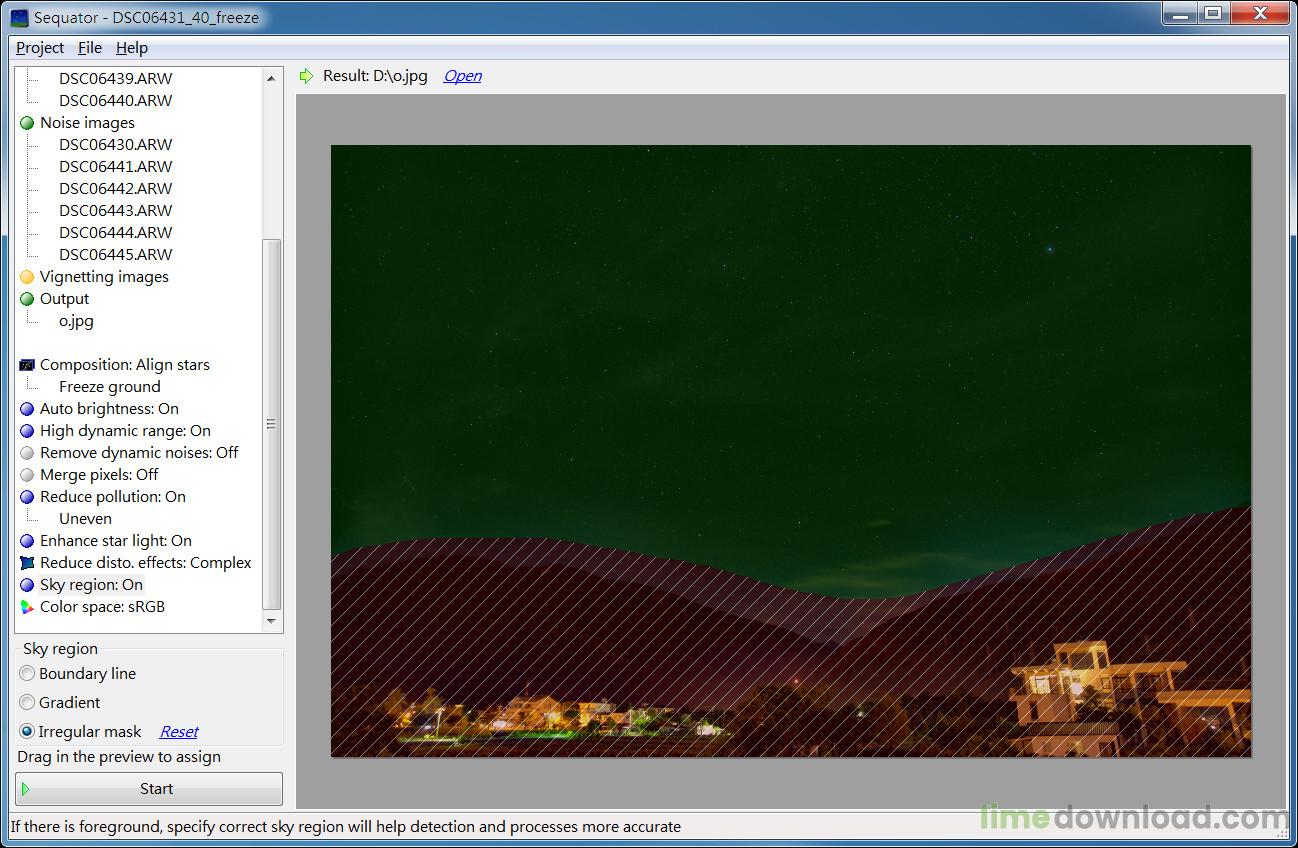Click the Open result link
Image resolution: width=1298 pixels, height=848 pixels.
[x=463, y=76]
